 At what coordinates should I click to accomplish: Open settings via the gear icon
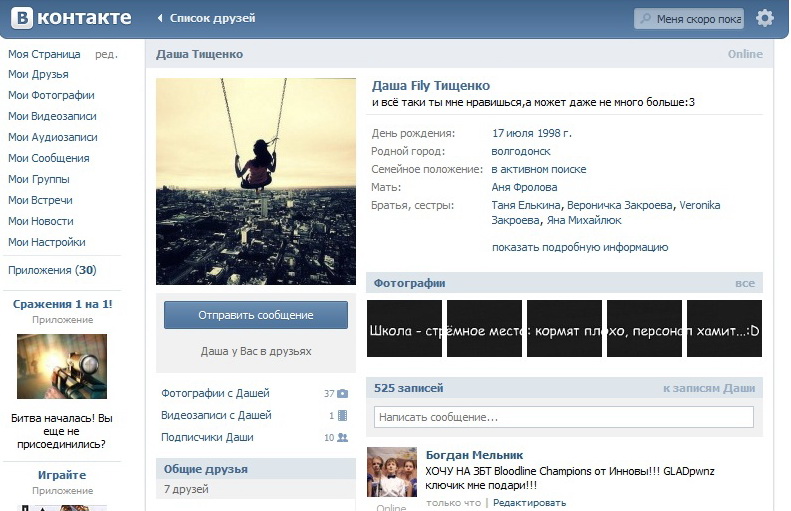(765, 18)
